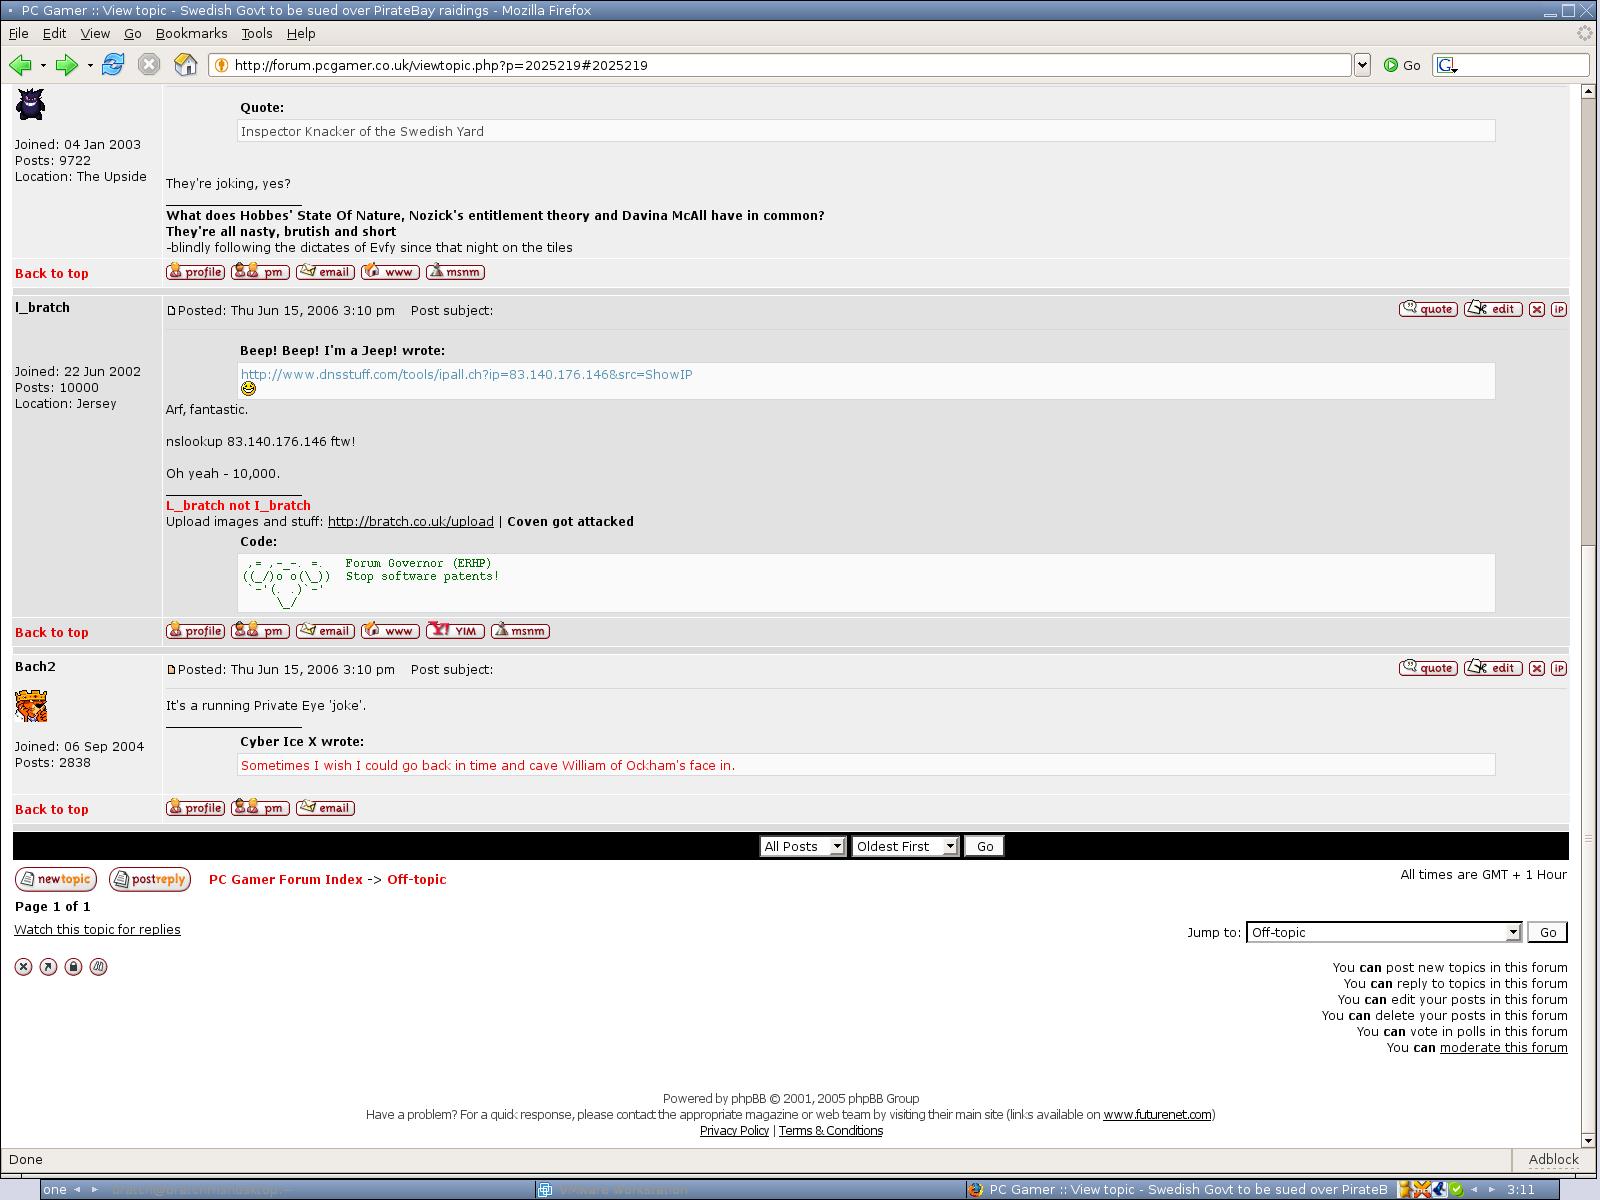Click Go next to the sort dropdowns
Screen dimensions: 1600x1200
tap(984, 846)
